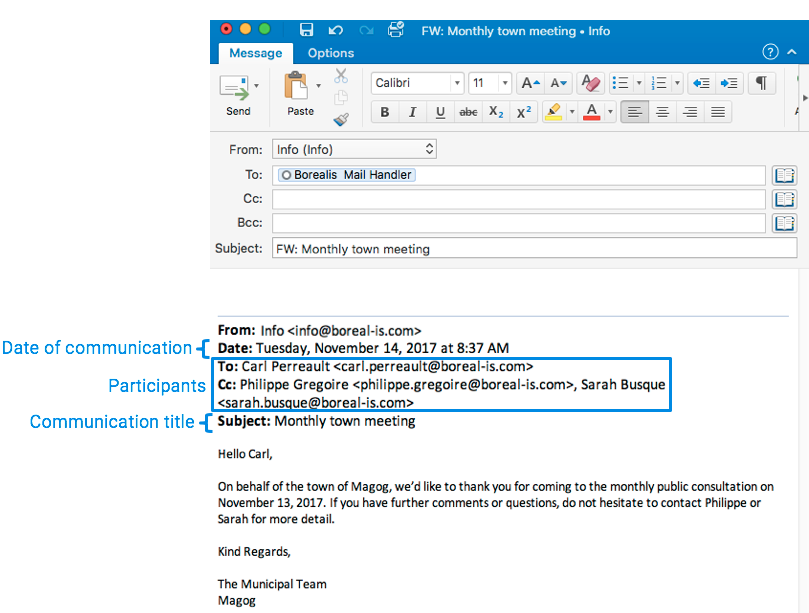Print the message using printer icon
This screenshot has height=613, width=809.
[396, 29]
